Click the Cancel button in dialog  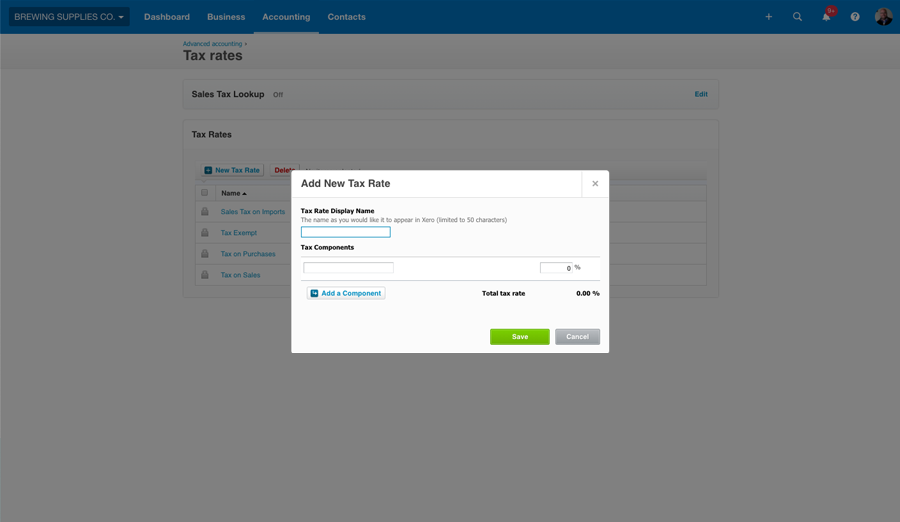pyautogui.click(x=577, y=337)
